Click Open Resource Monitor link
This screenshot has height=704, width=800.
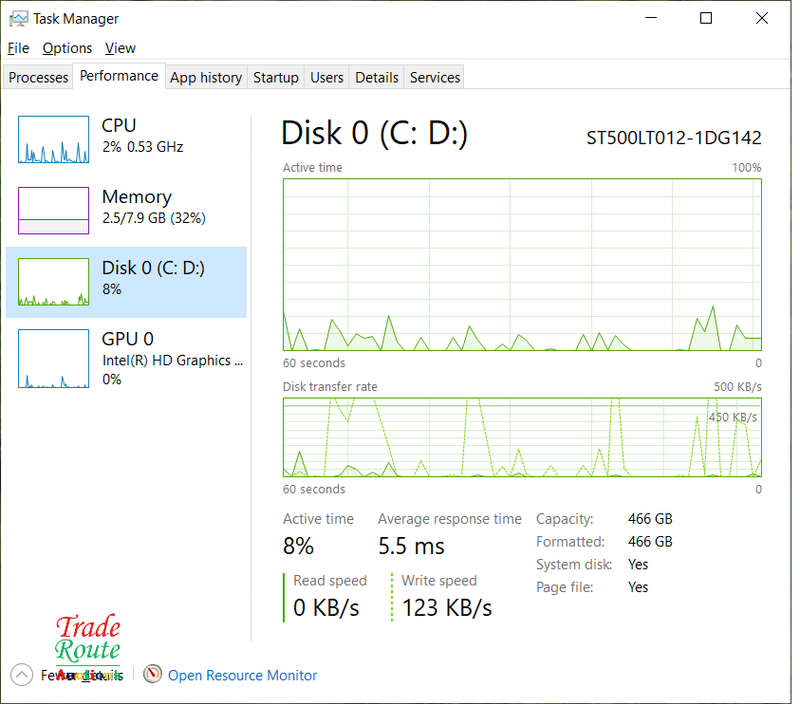(242, 675)
